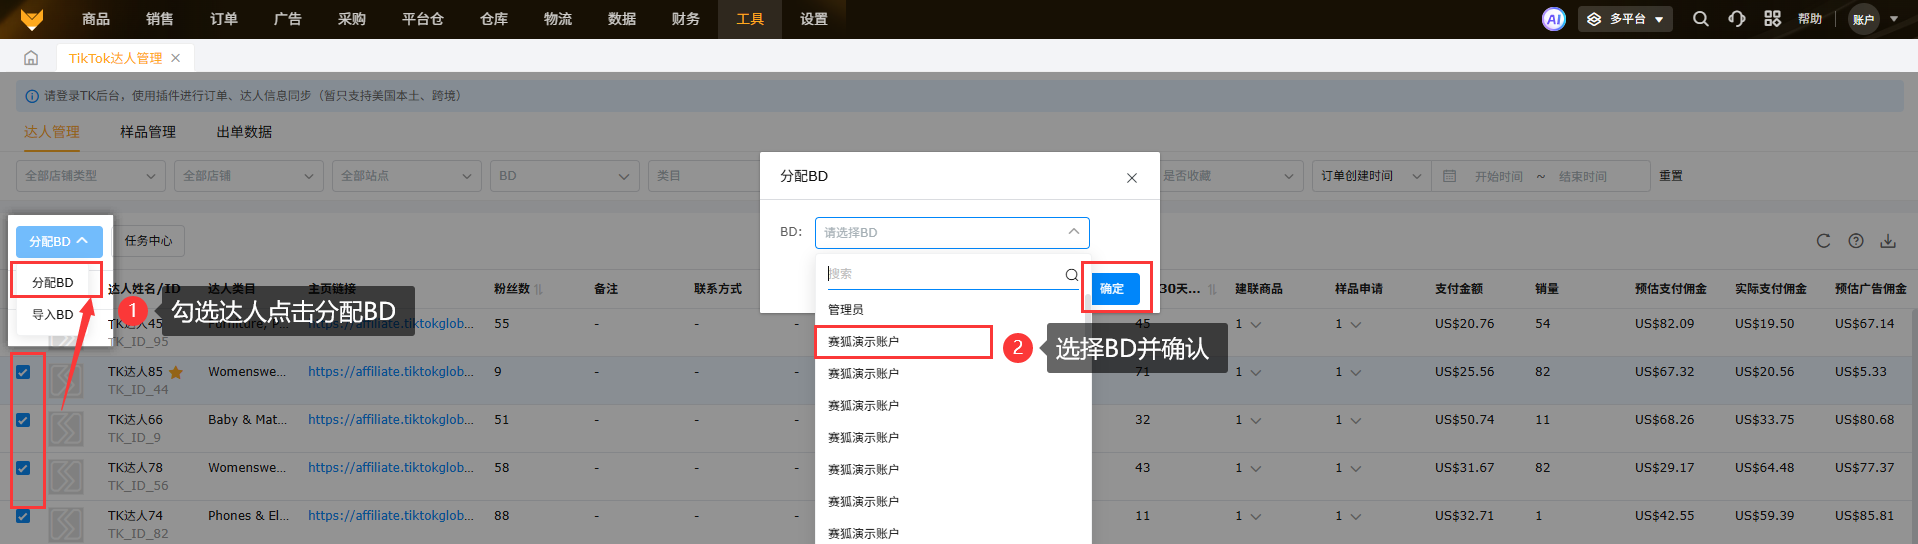The image size is (1918, 544).
Task: Open the 商品 menu
Action: point(96,19)
